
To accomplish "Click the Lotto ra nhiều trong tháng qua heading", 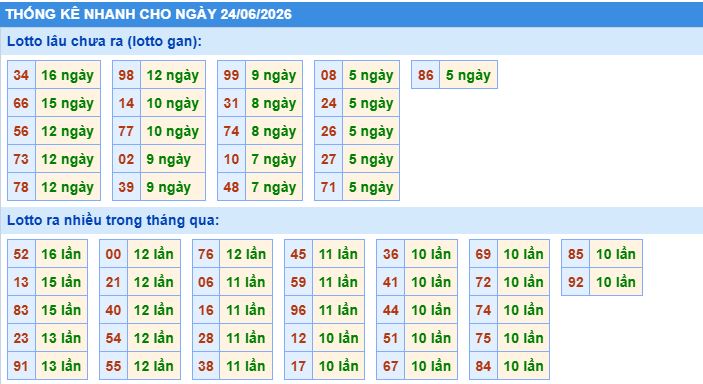I will [113, 220].
